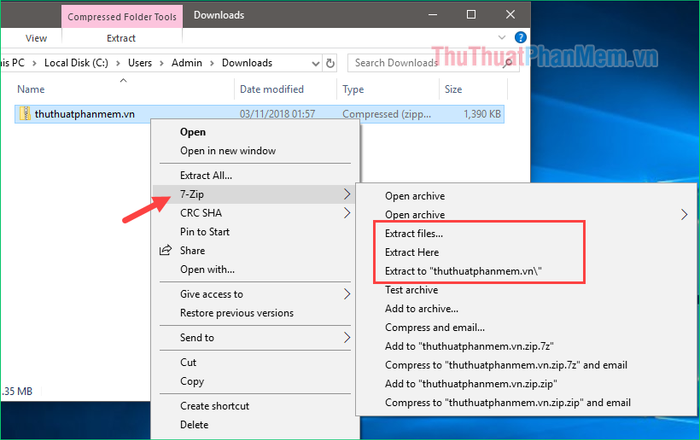Click the 03/11/2018 01:57 date cell
Image resolution: width=700 pixels, height=440 pixels.
[277, 114]
